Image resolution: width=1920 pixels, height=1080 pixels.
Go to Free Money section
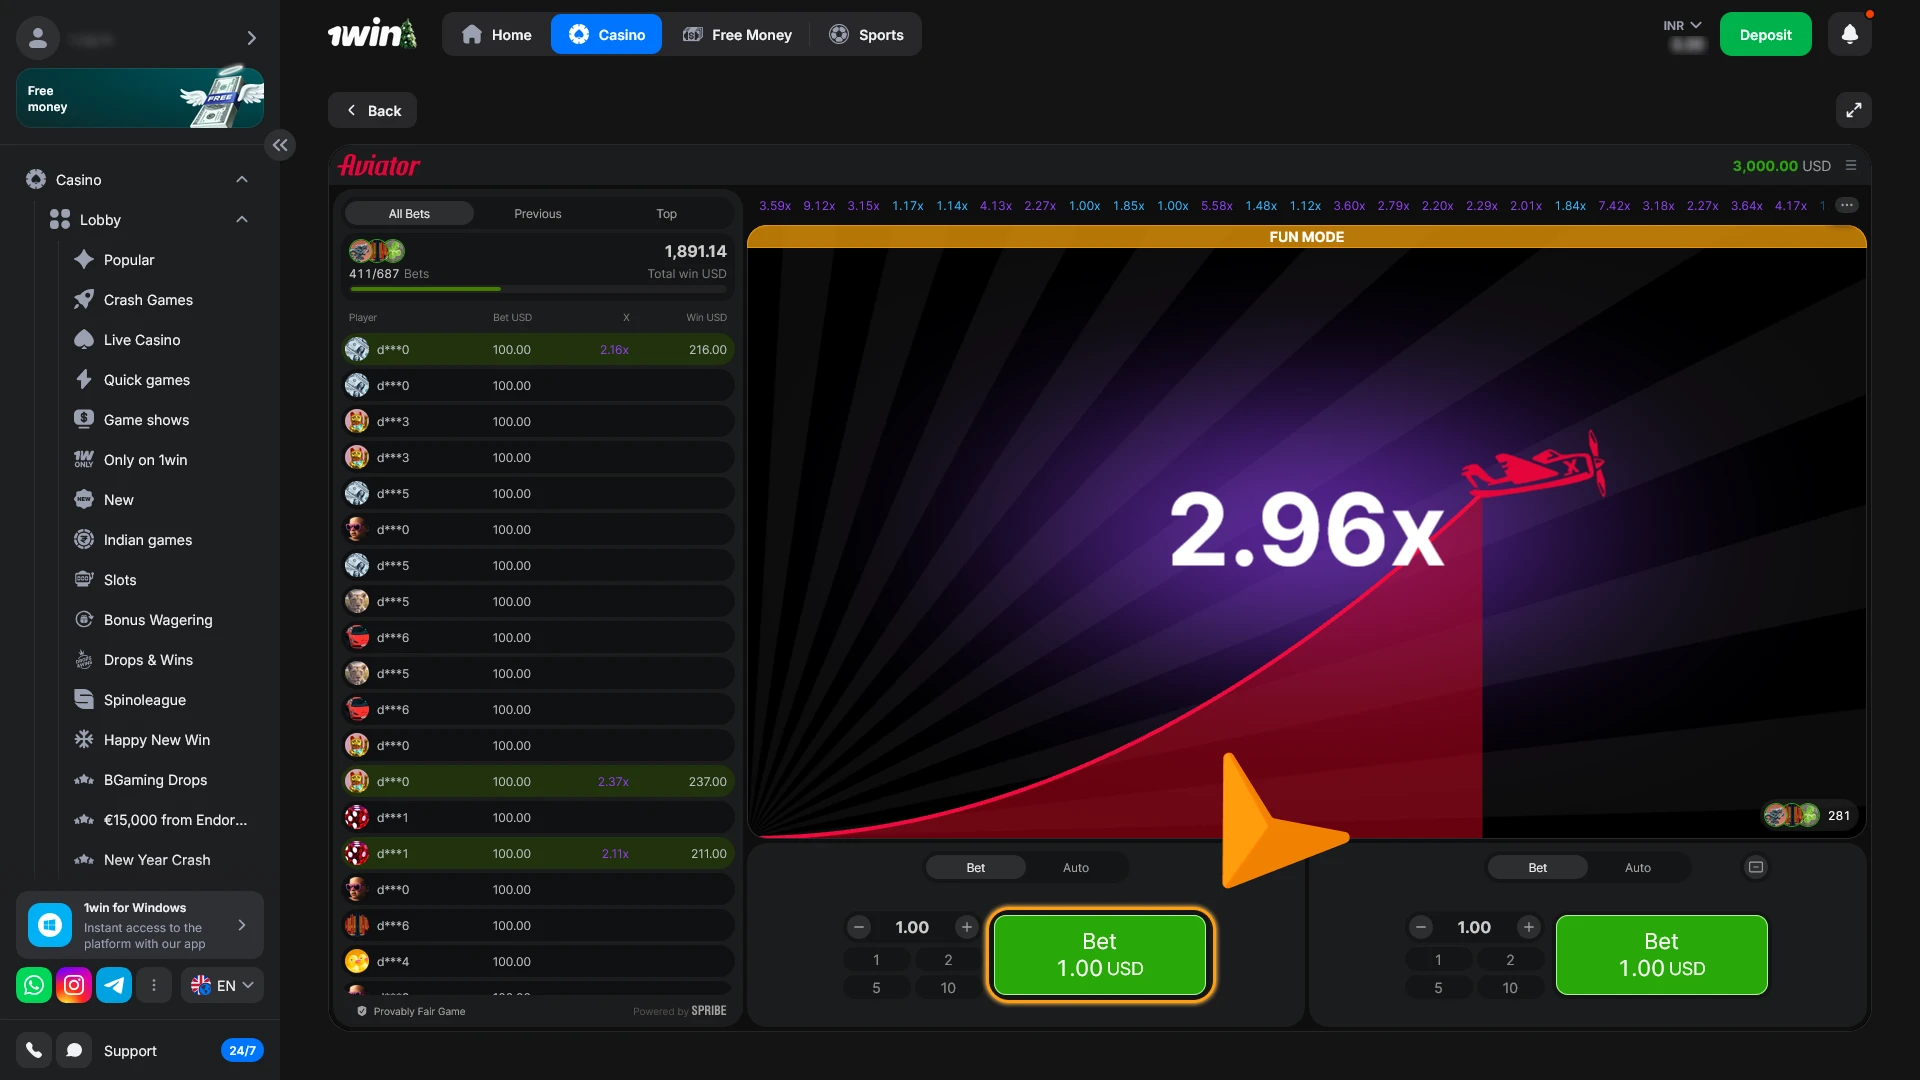[x=738, y=34]
